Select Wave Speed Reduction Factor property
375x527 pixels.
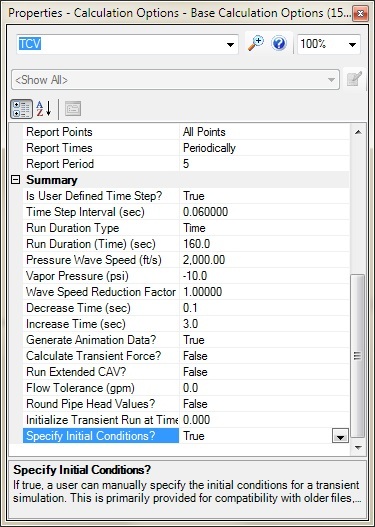point(101,292)
